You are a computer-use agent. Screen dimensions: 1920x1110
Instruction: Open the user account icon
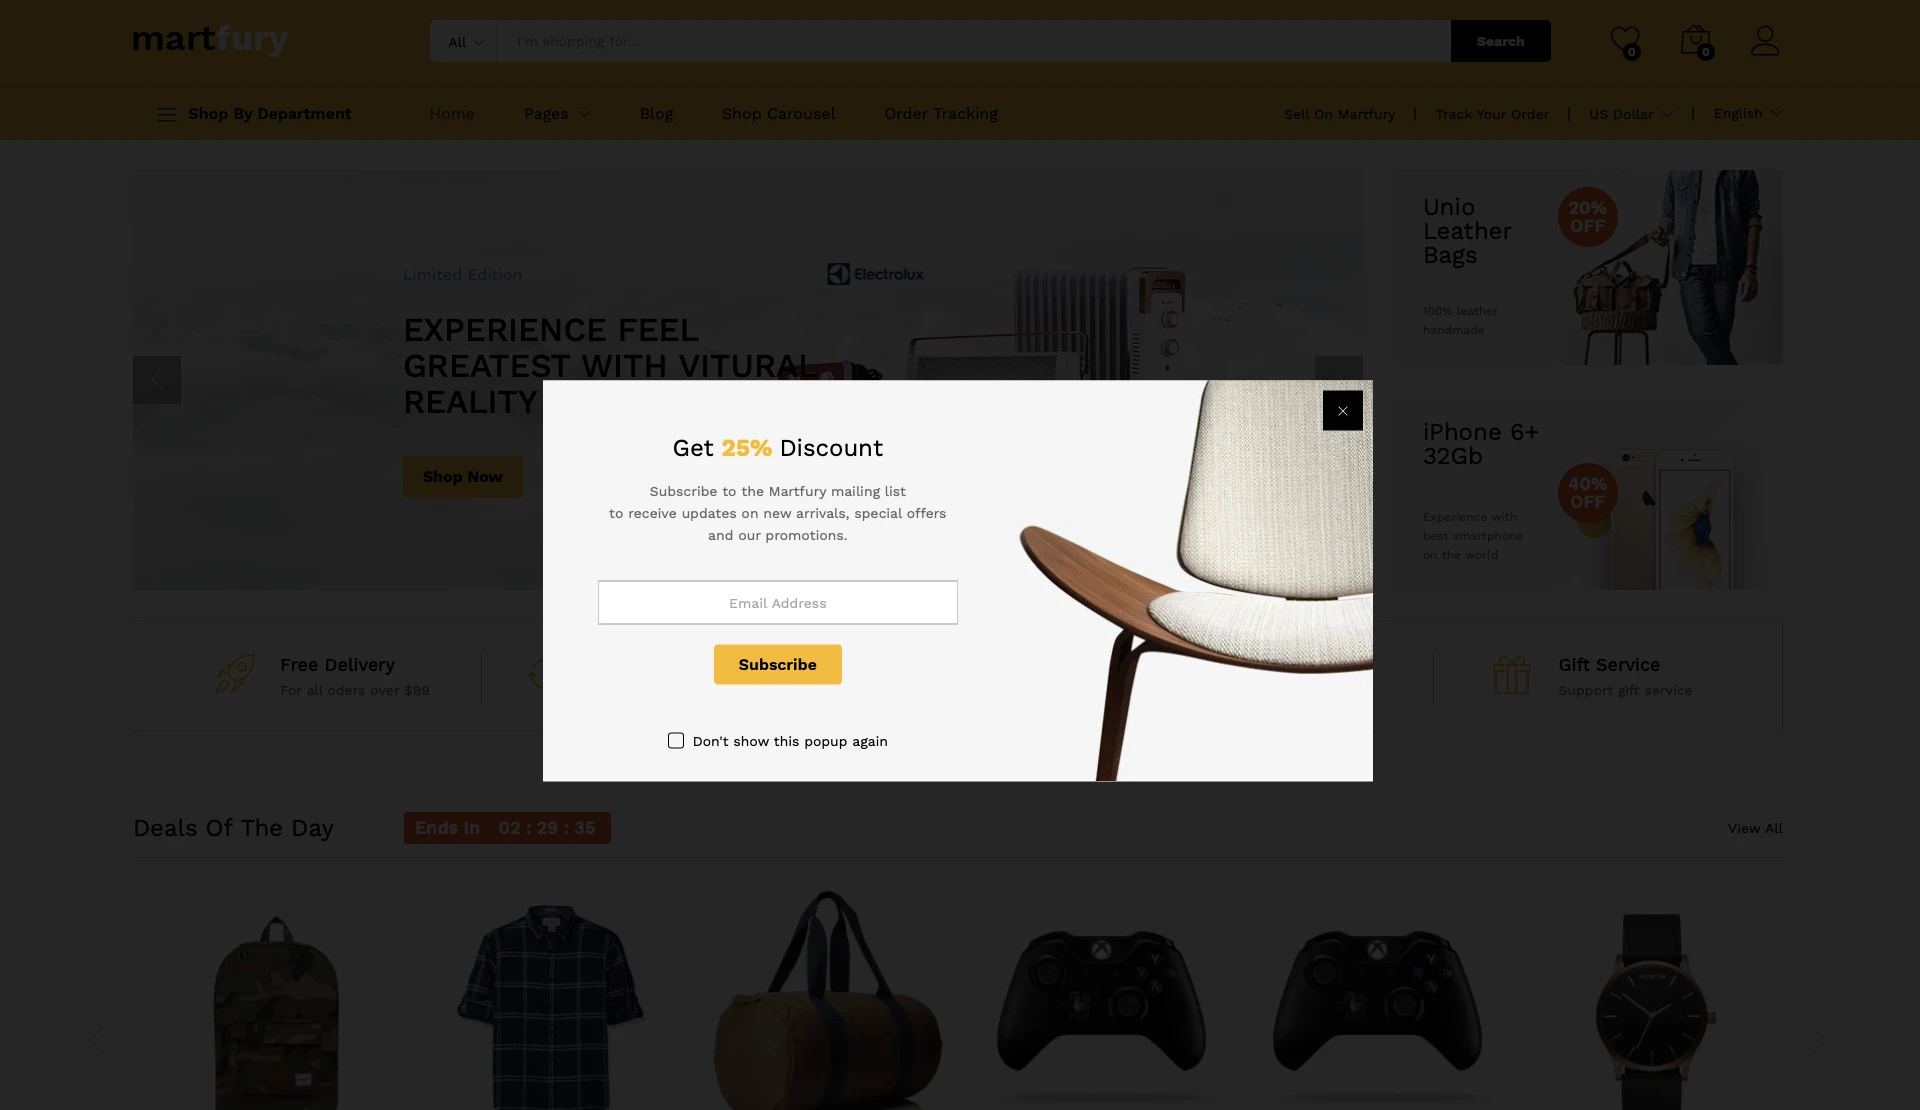click(1765, 41)
